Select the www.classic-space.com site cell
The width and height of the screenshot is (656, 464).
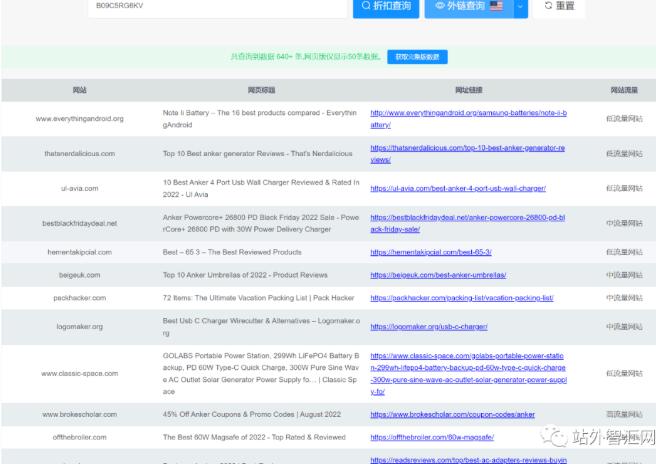click(x=79, y=374)
